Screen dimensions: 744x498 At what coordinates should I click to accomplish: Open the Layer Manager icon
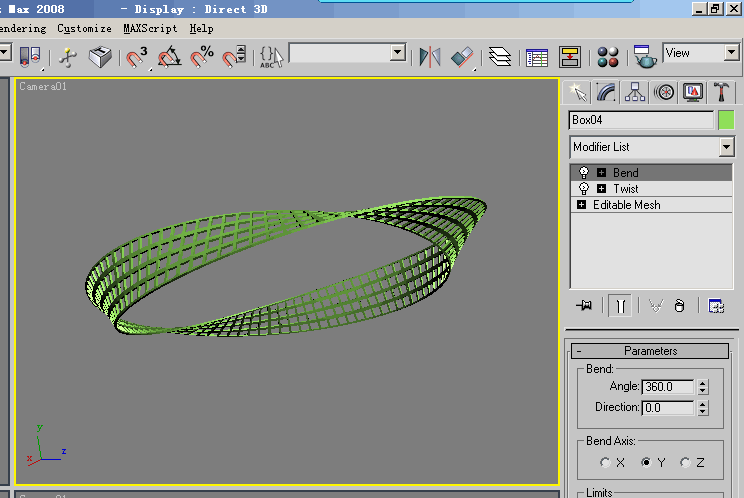pos(500,57)
